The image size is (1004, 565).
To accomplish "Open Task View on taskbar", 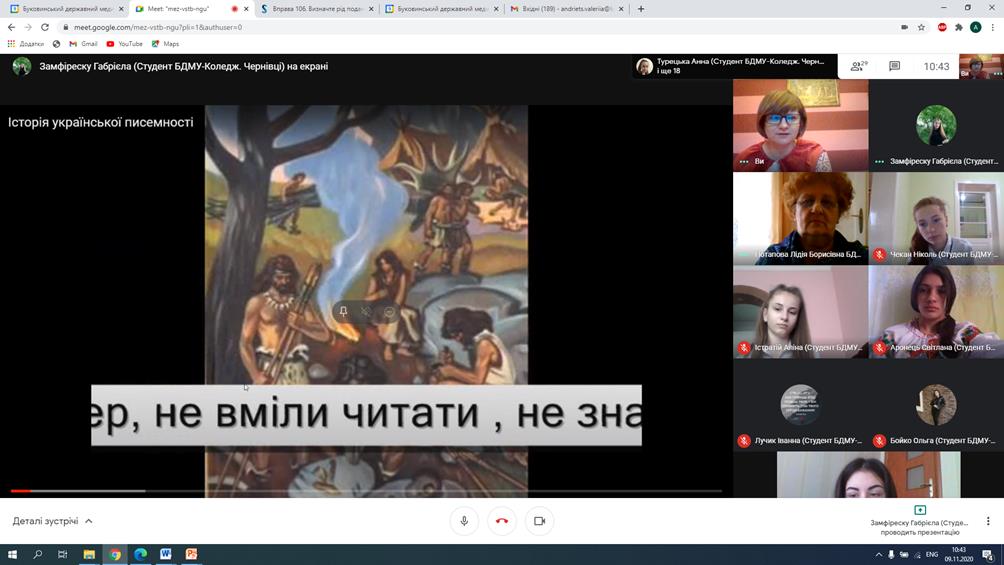I will point(62,554).
